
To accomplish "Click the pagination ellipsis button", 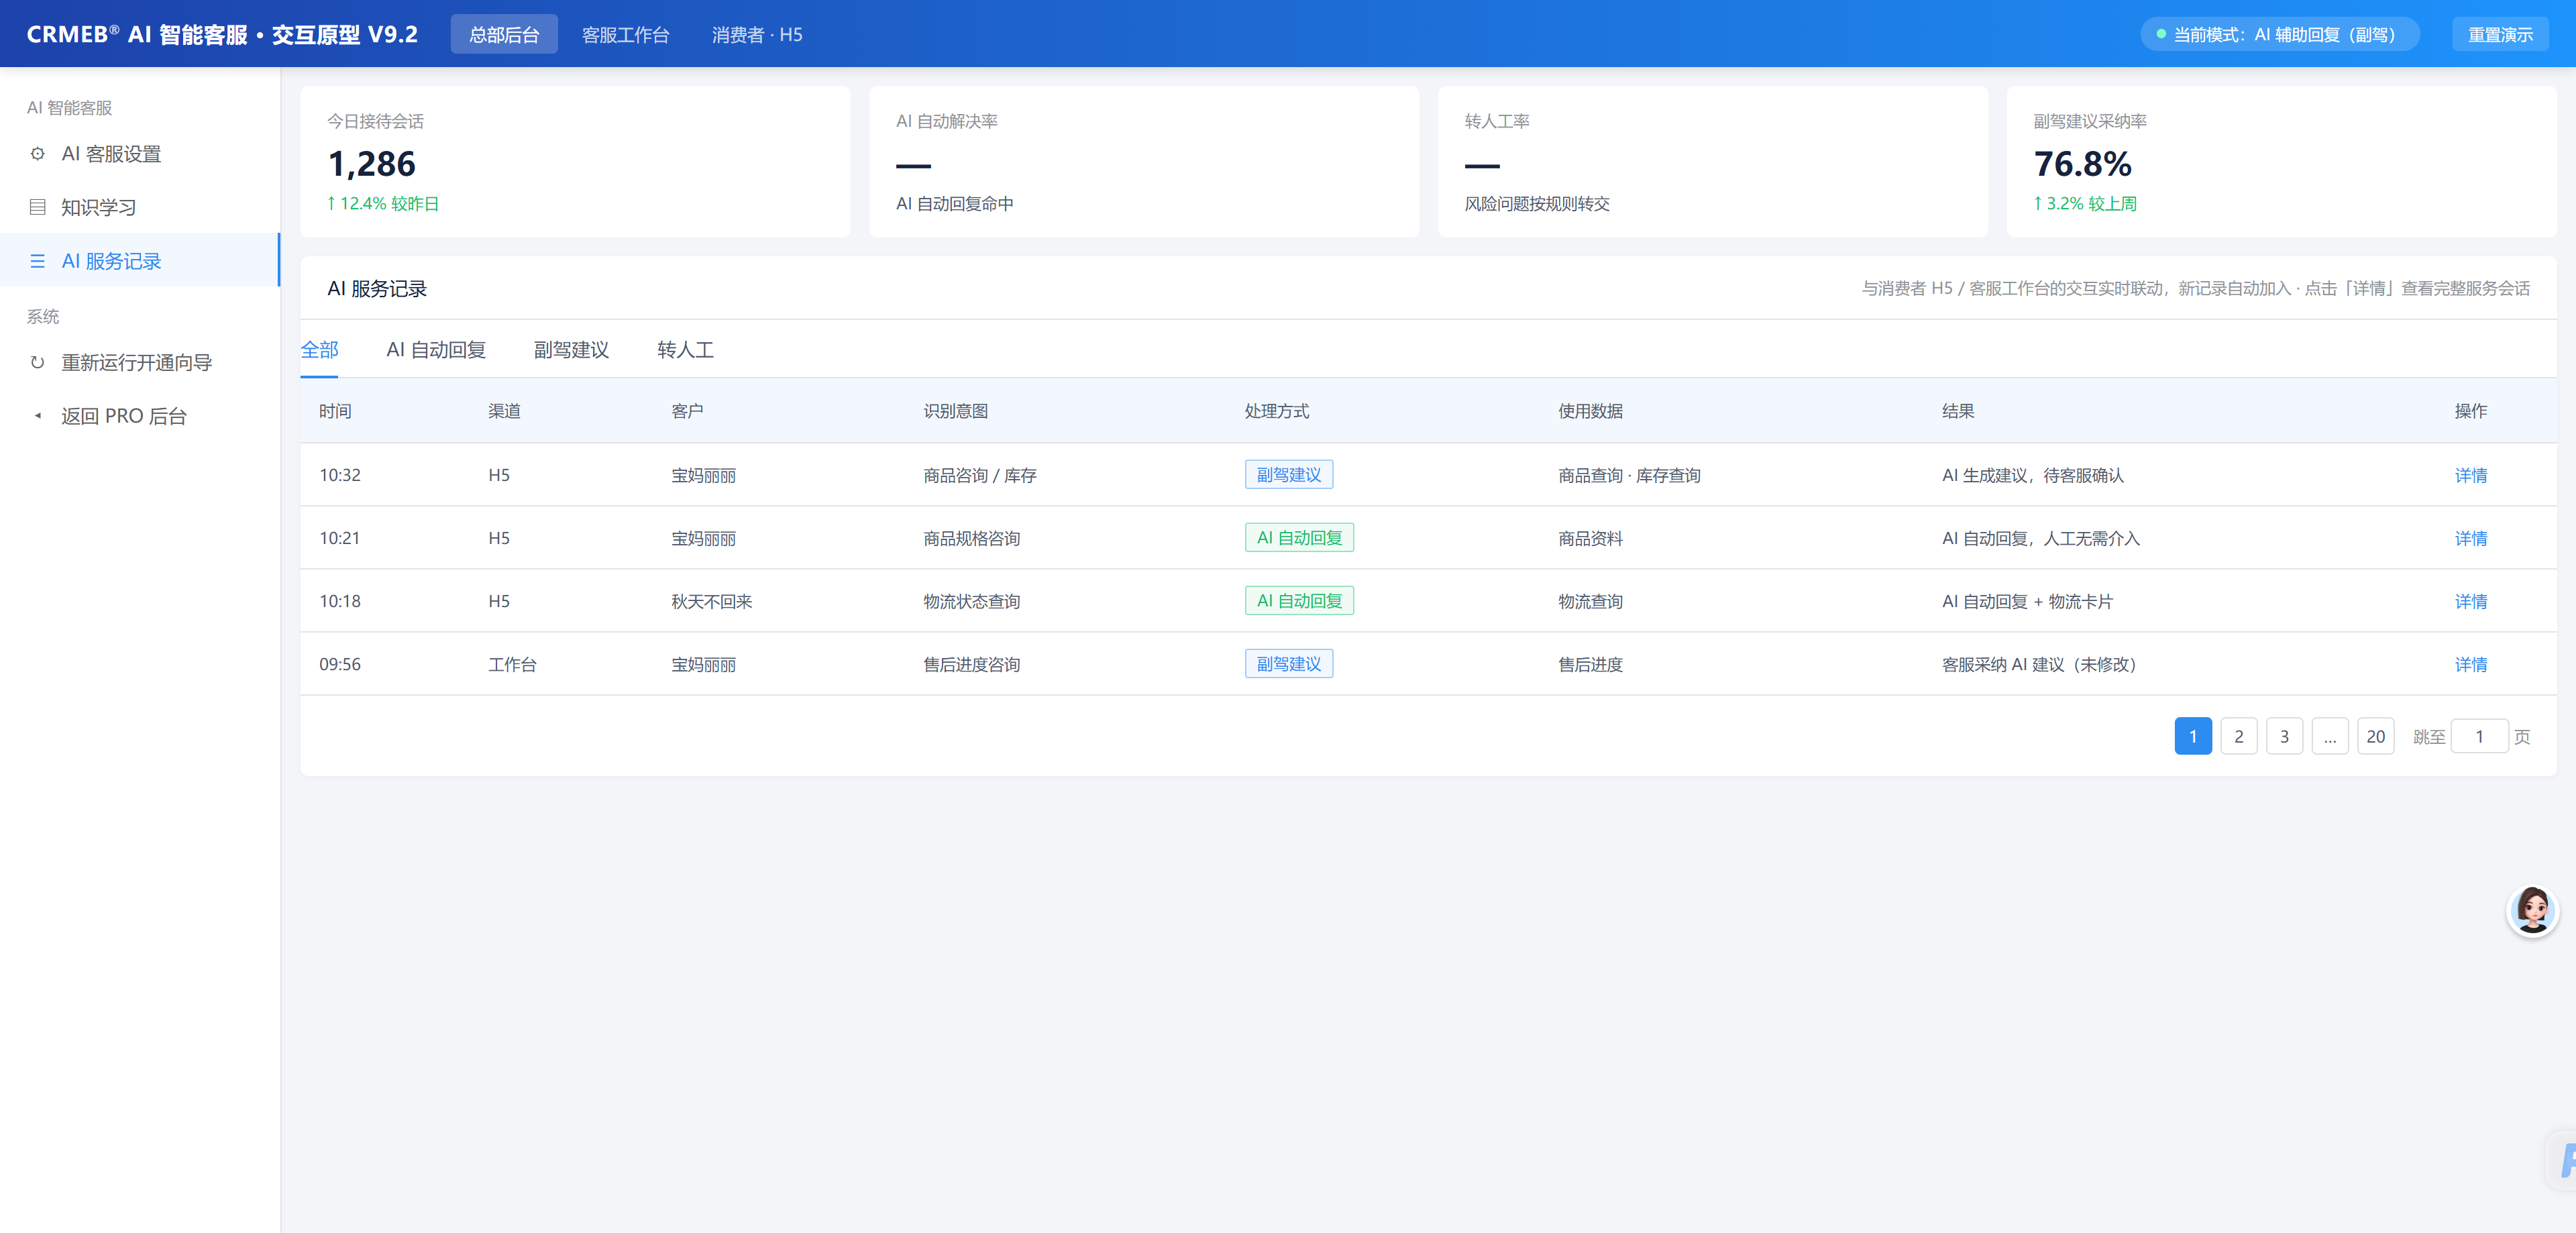I will point(2330,736).
